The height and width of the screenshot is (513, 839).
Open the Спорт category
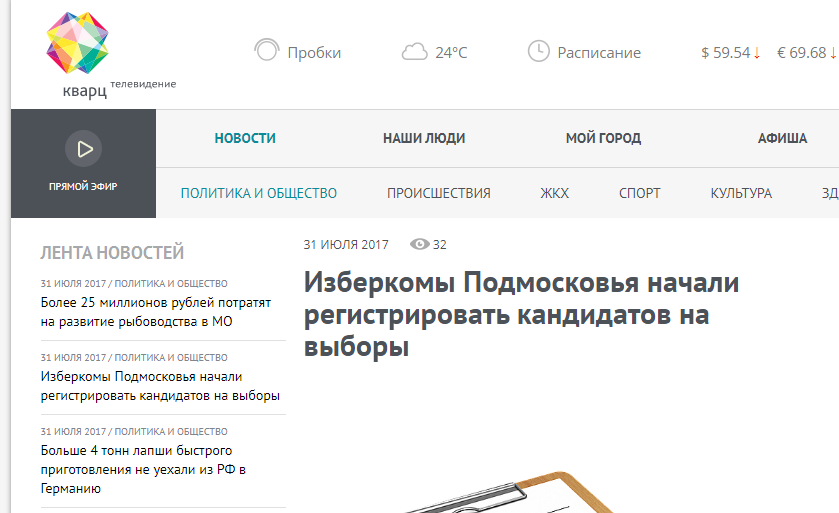point(639,193)
